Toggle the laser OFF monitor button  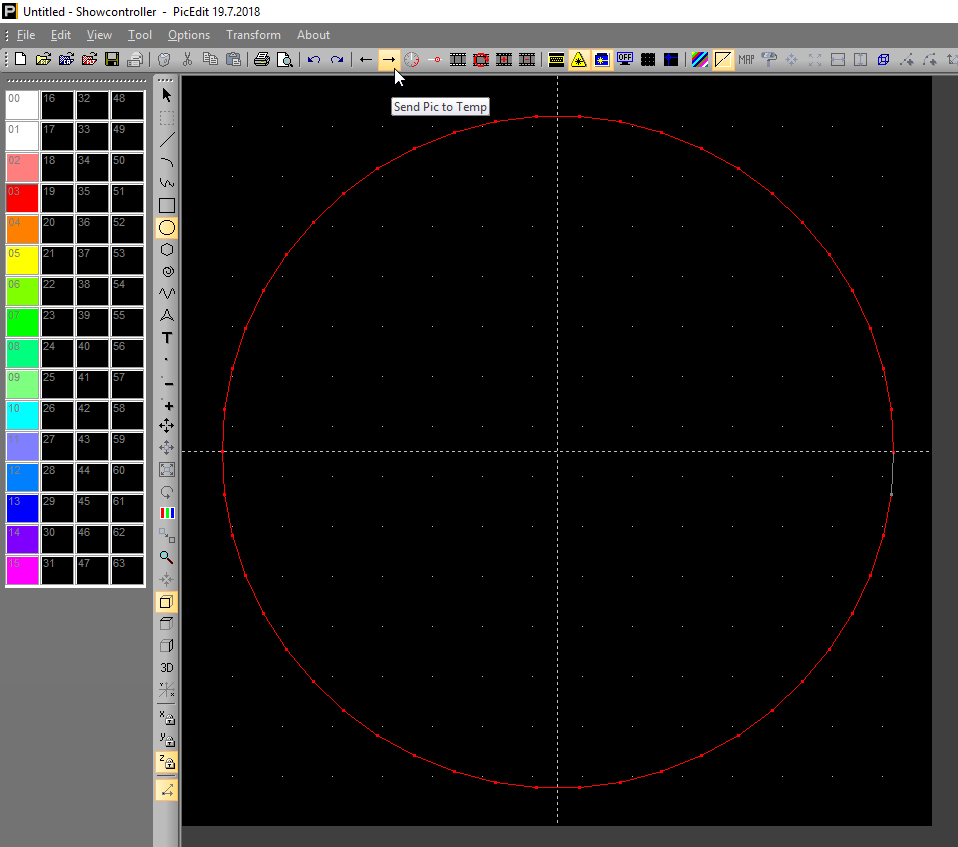coord(625,60)
